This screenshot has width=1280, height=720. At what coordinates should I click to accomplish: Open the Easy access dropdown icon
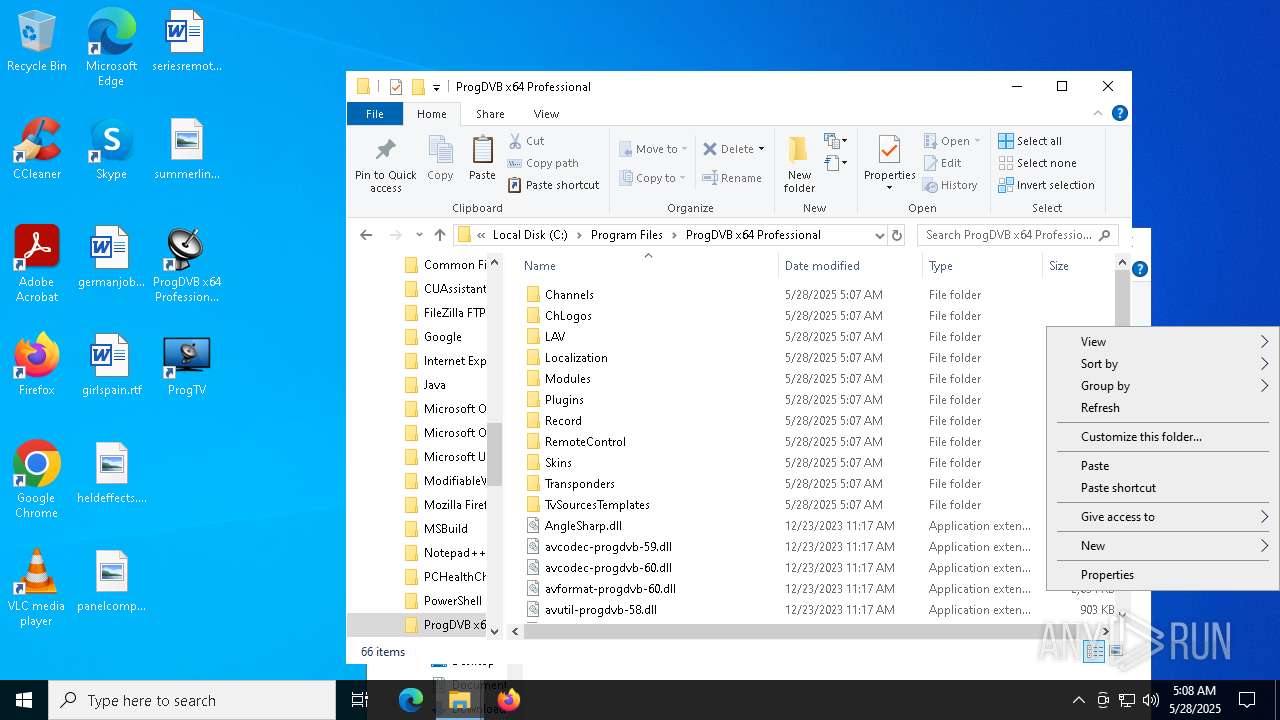[x=835, y=163]
